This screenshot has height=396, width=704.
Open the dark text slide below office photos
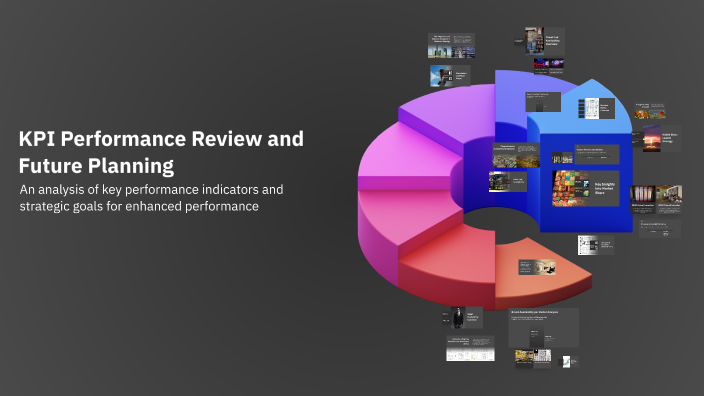(660, 229)
